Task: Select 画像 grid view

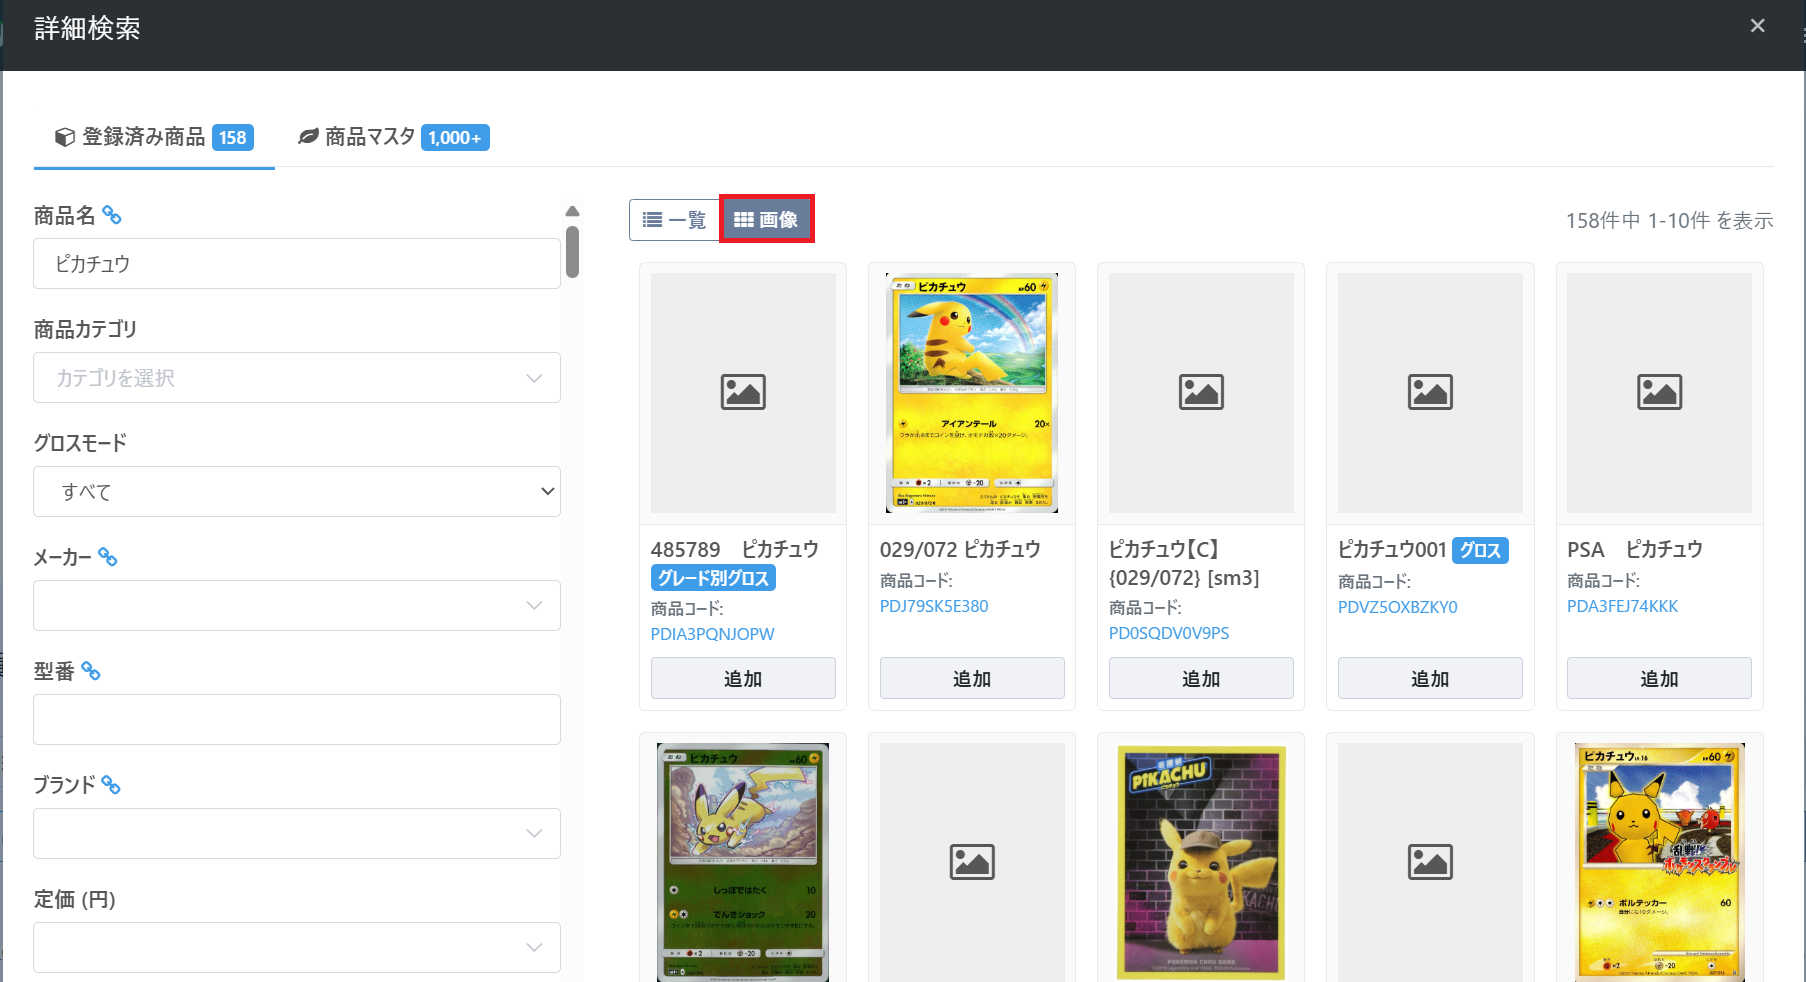Action: coord(766,220)
